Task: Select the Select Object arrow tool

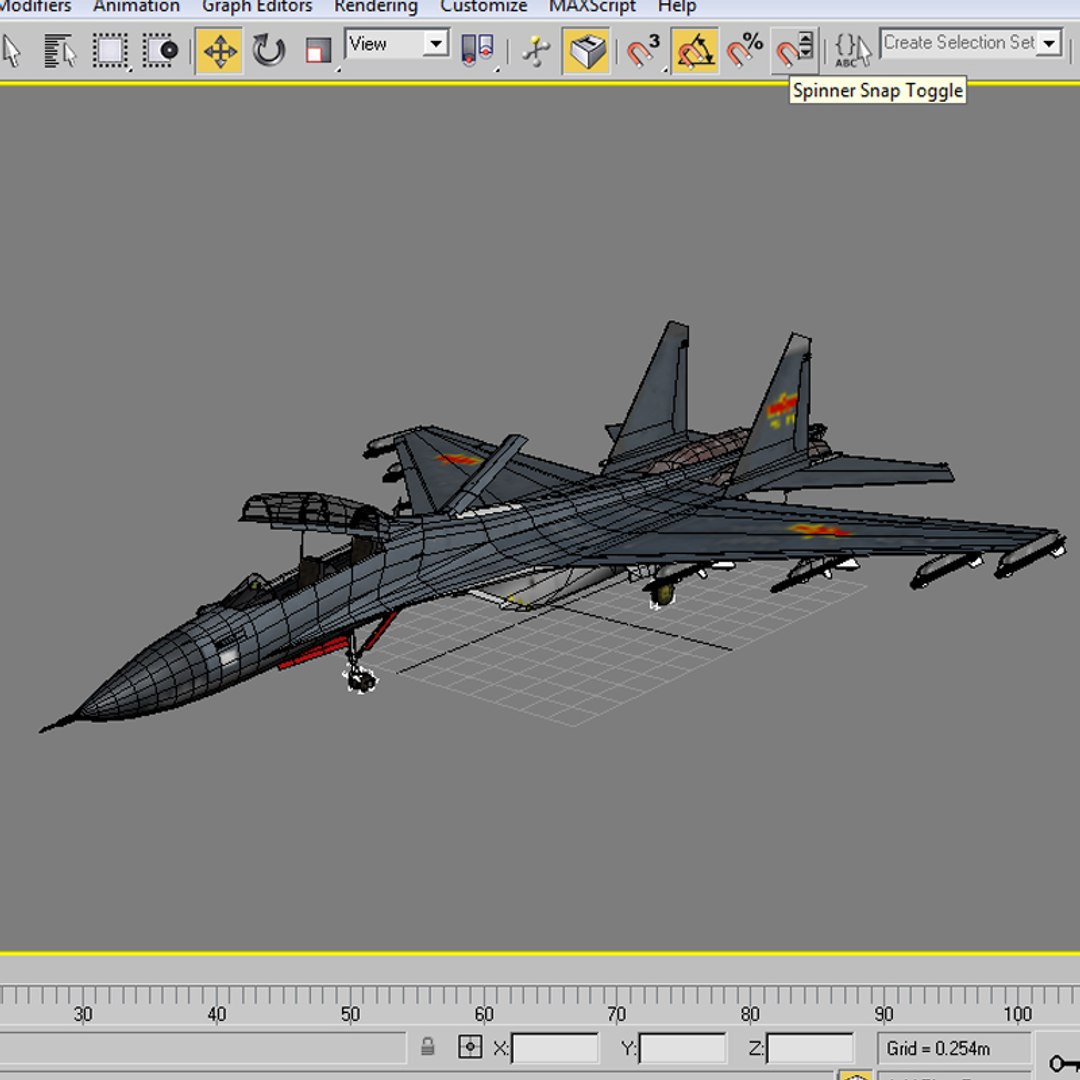Action: [x=11, y=51]
